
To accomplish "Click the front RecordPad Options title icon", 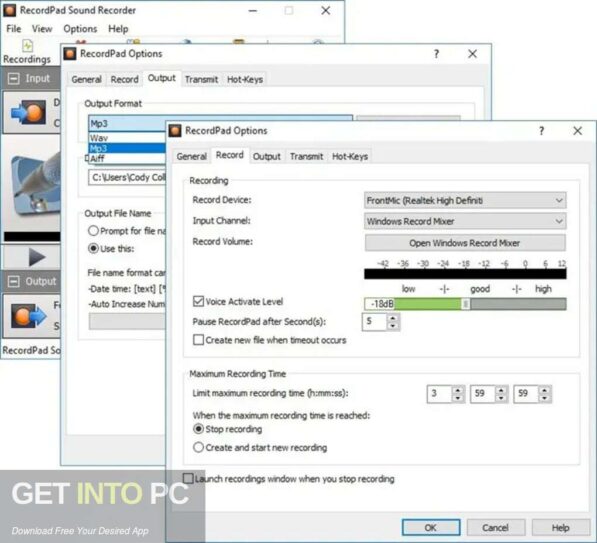I will pos(175,131).
